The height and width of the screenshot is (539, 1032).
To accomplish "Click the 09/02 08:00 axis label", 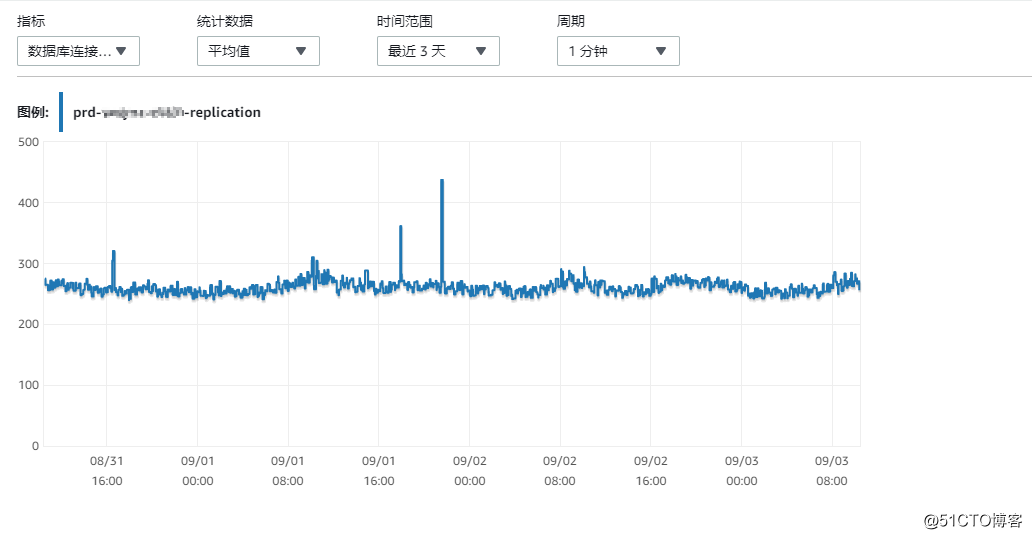I will click(560, 471).
